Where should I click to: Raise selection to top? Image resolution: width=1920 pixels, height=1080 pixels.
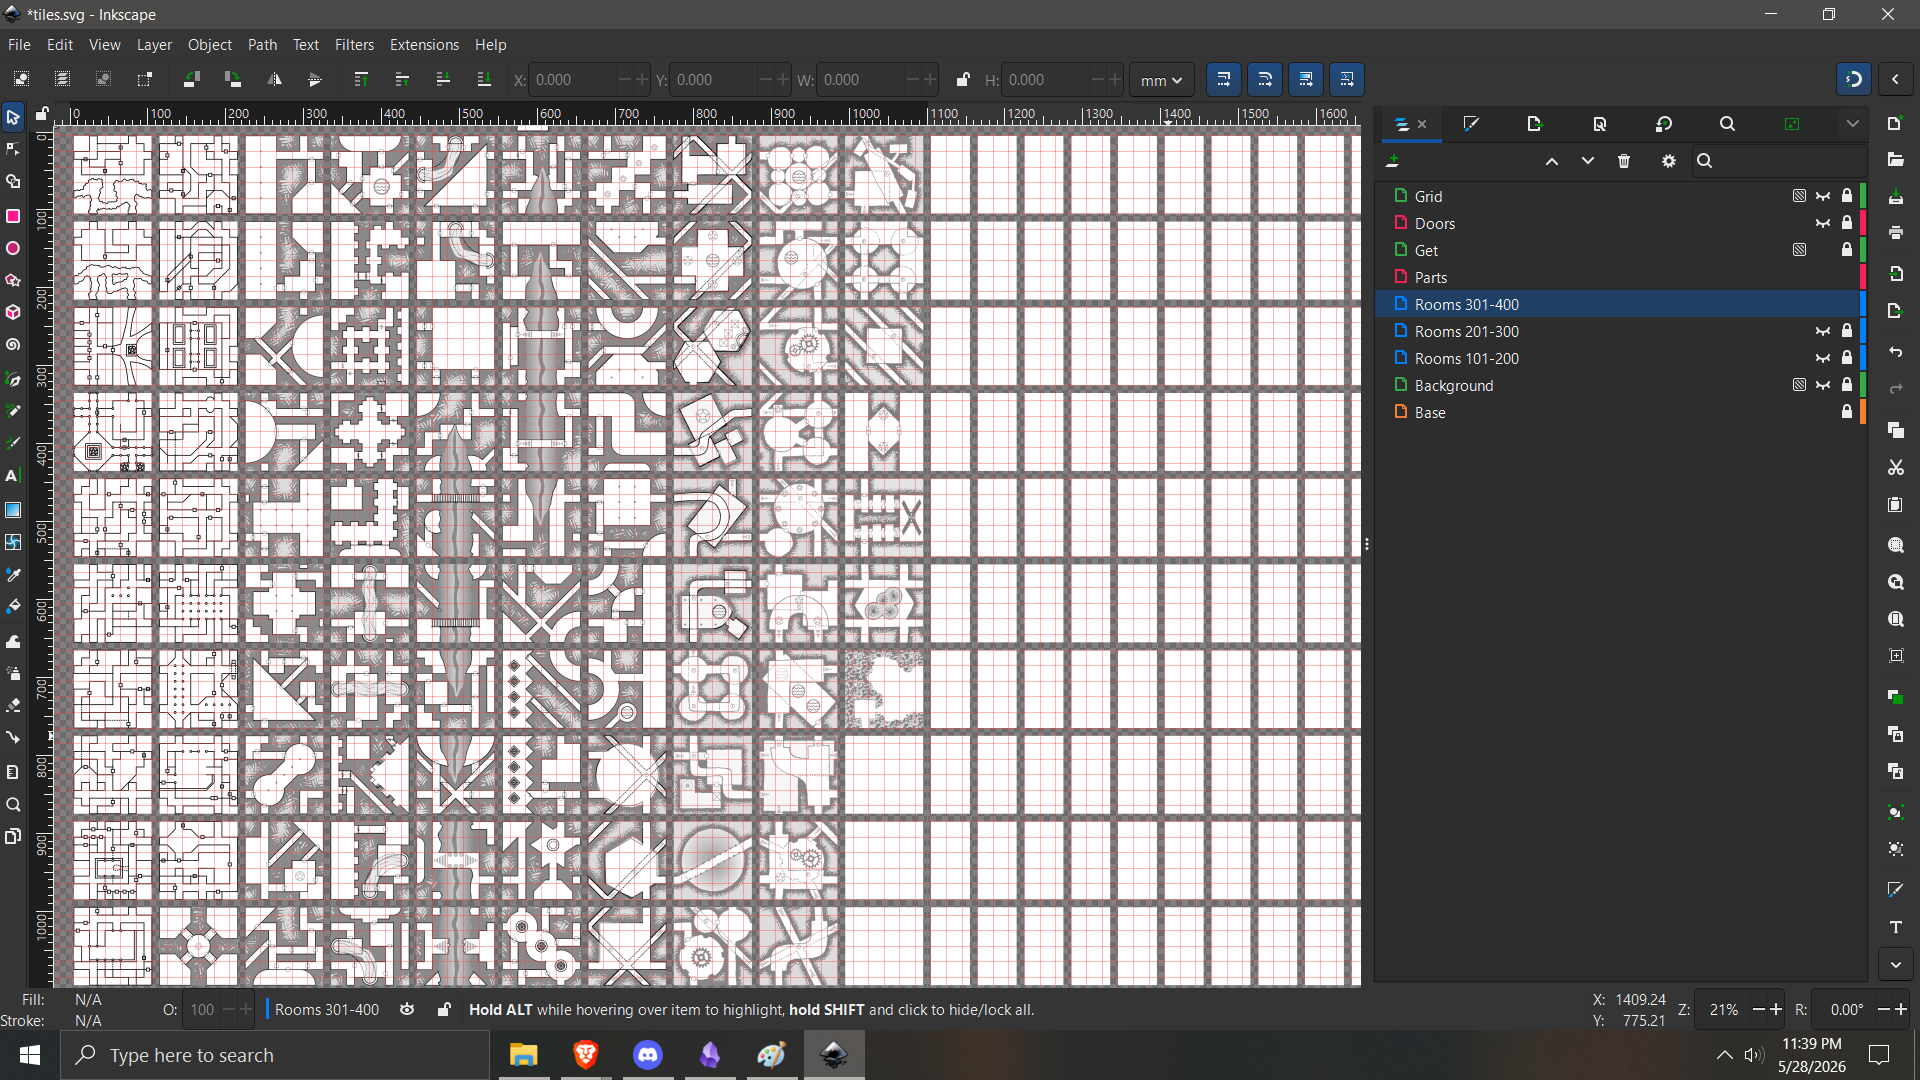[361, 79]
